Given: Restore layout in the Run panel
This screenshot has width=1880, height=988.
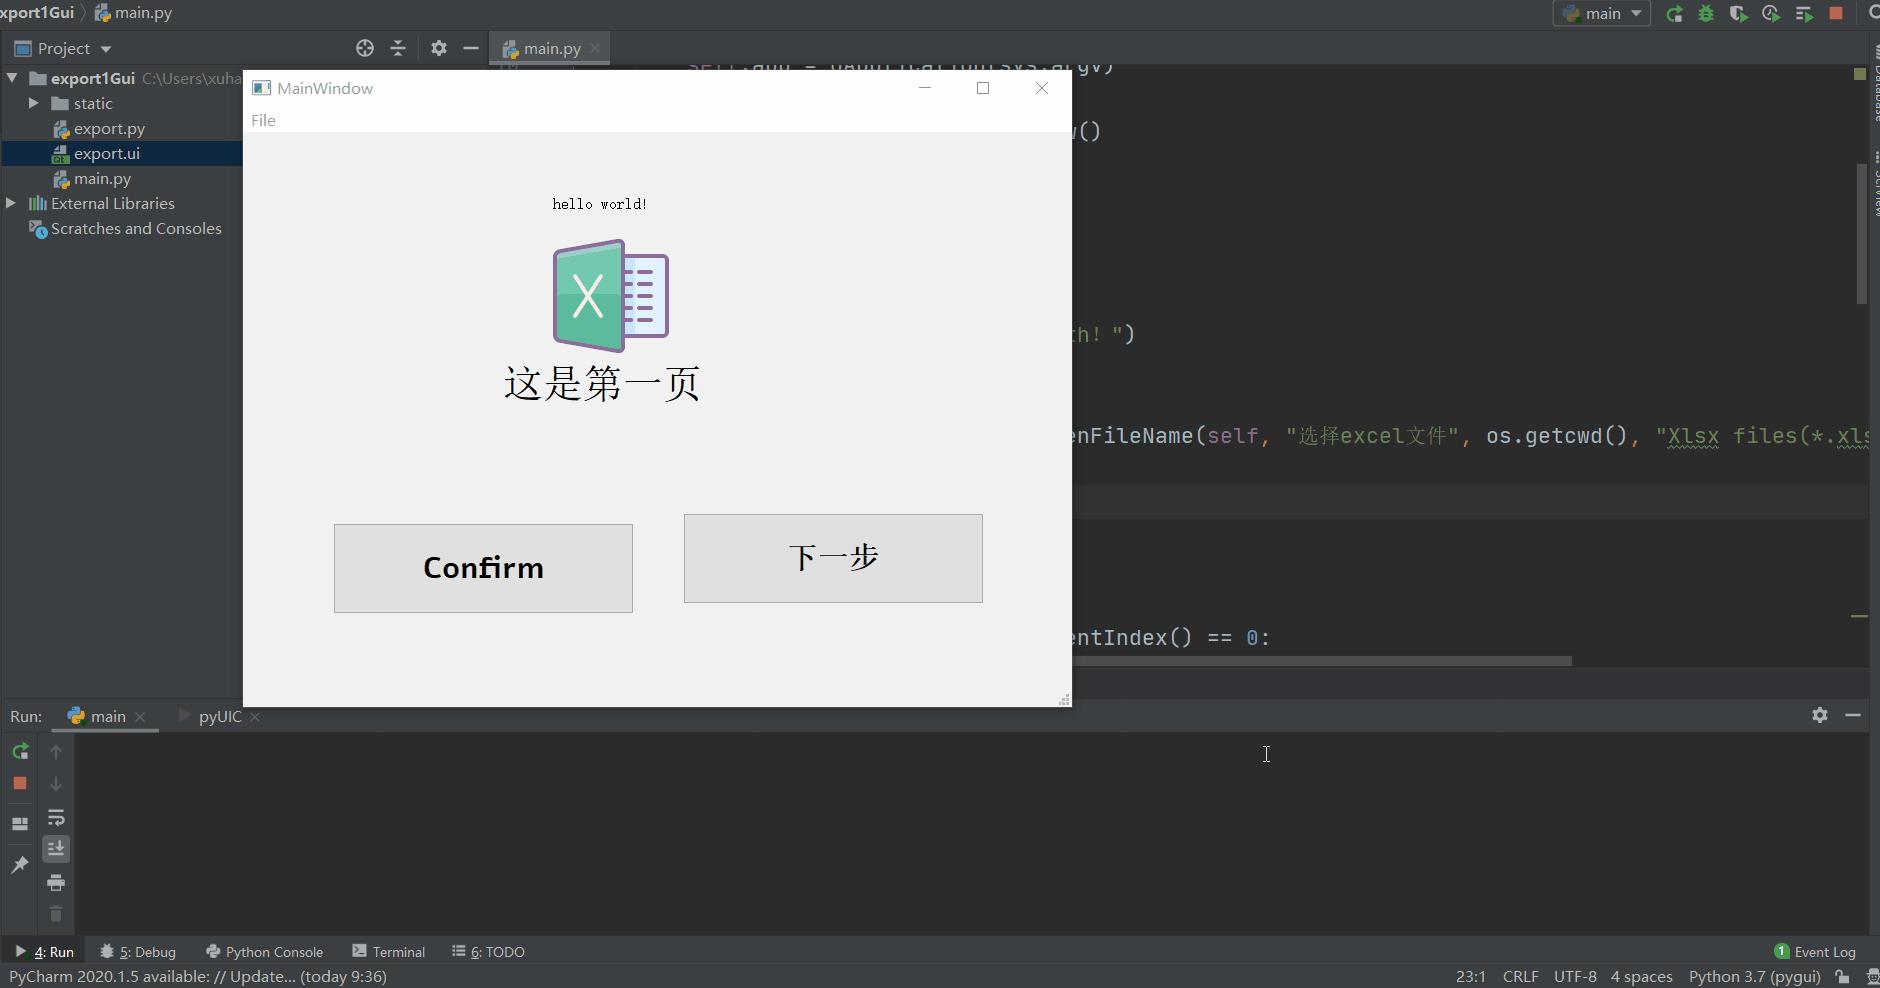Looking at the screenshot, I should [20, 824].
